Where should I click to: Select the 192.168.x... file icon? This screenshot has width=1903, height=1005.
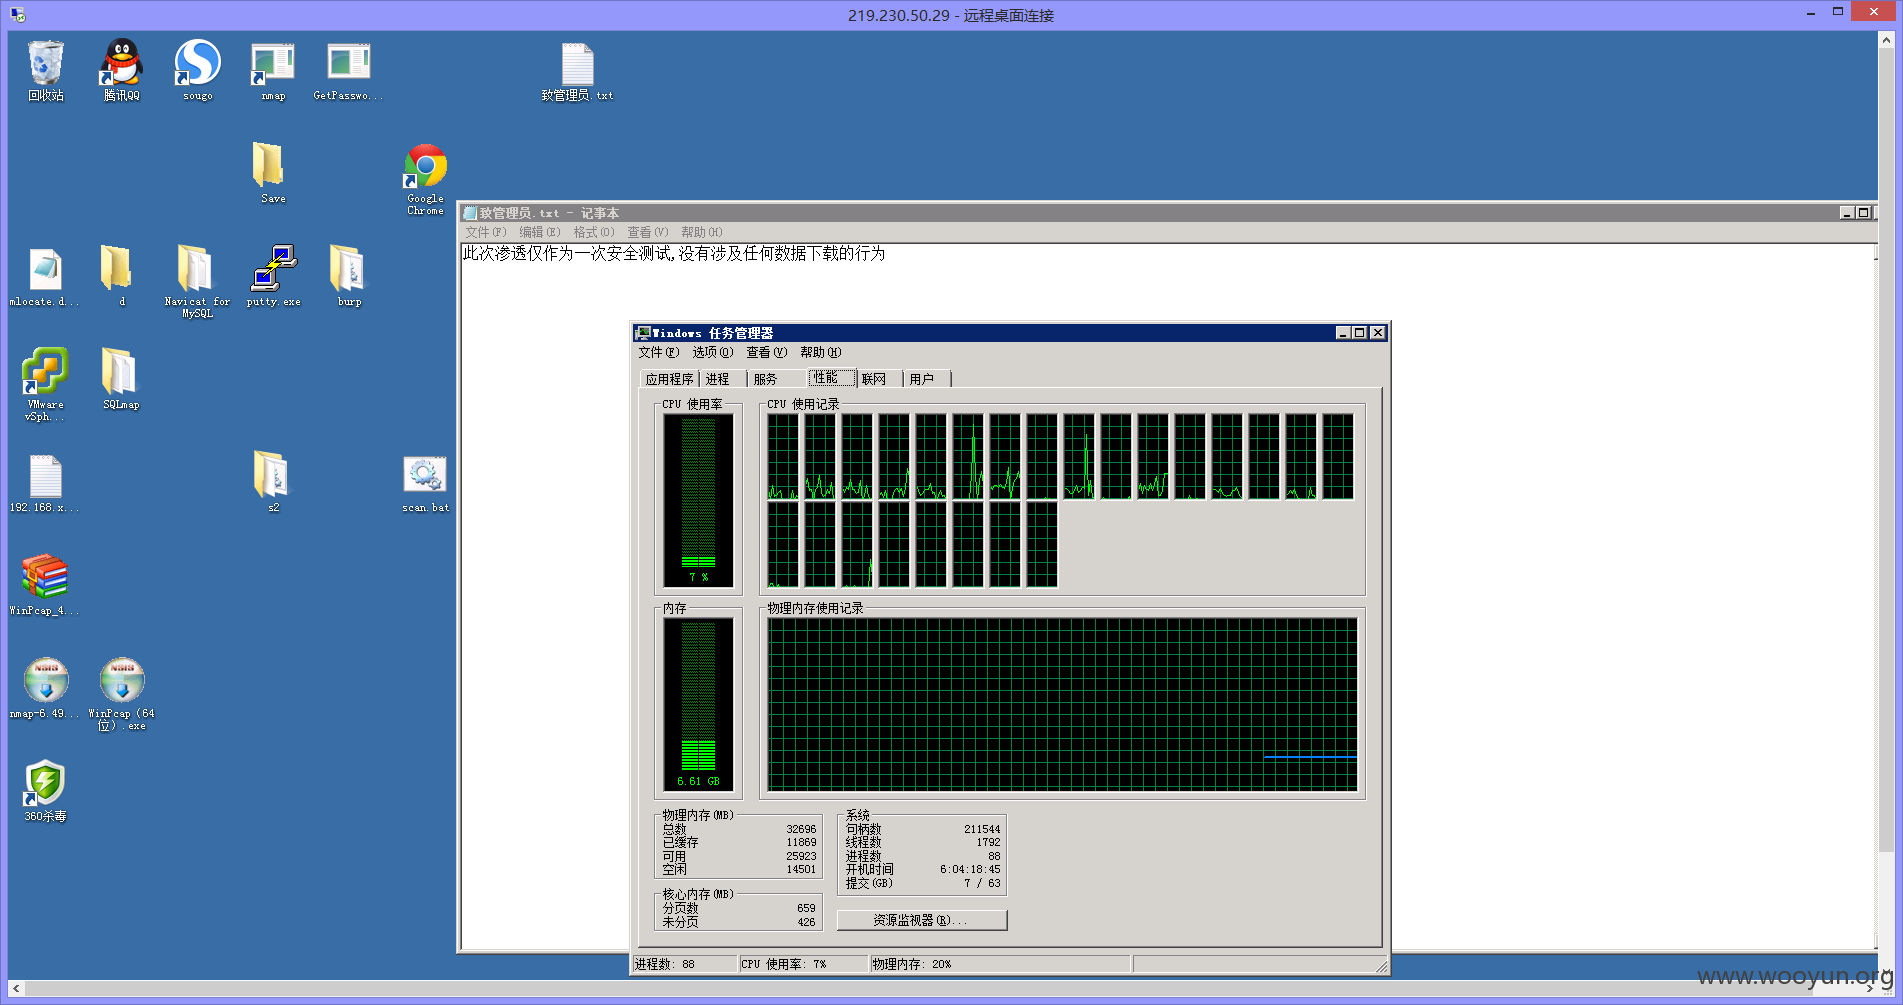point(45,483)
